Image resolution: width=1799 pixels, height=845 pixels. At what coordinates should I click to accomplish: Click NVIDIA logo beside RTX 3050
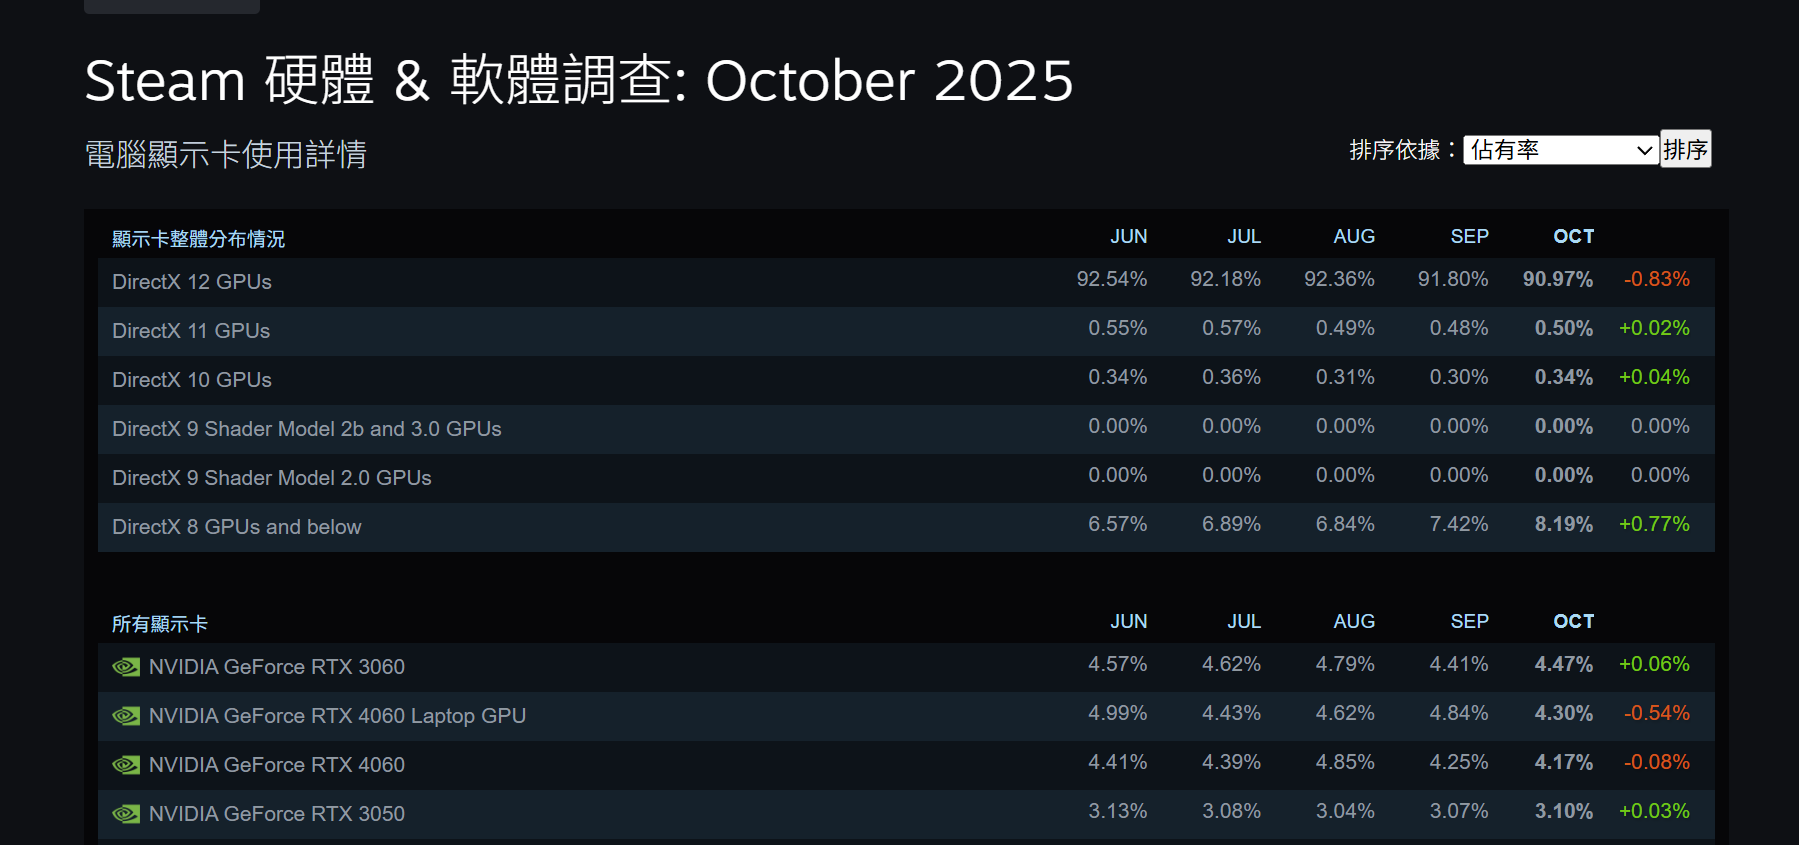(x=126, y=814)
